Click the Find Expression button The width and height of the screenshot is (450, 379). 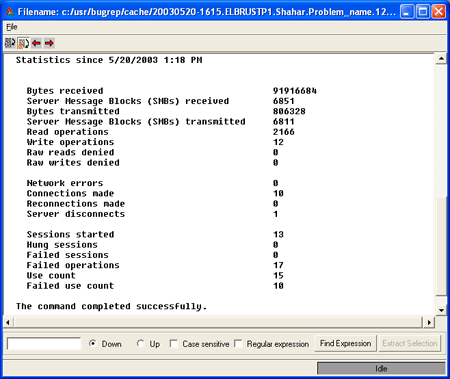click(345, 343)
